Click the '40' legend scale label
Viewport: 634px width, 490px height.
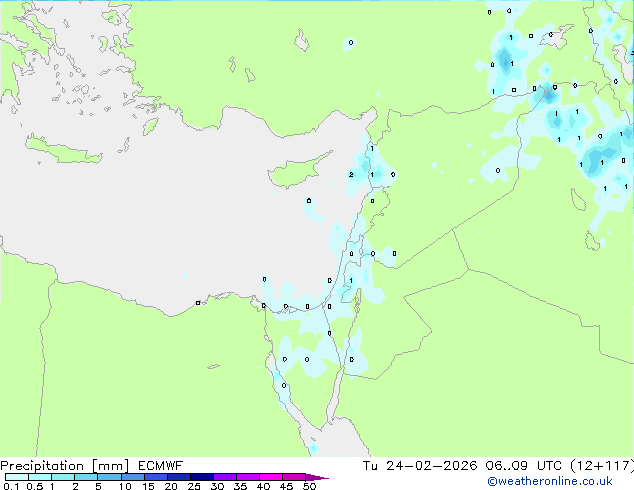[x=263, y=486]
